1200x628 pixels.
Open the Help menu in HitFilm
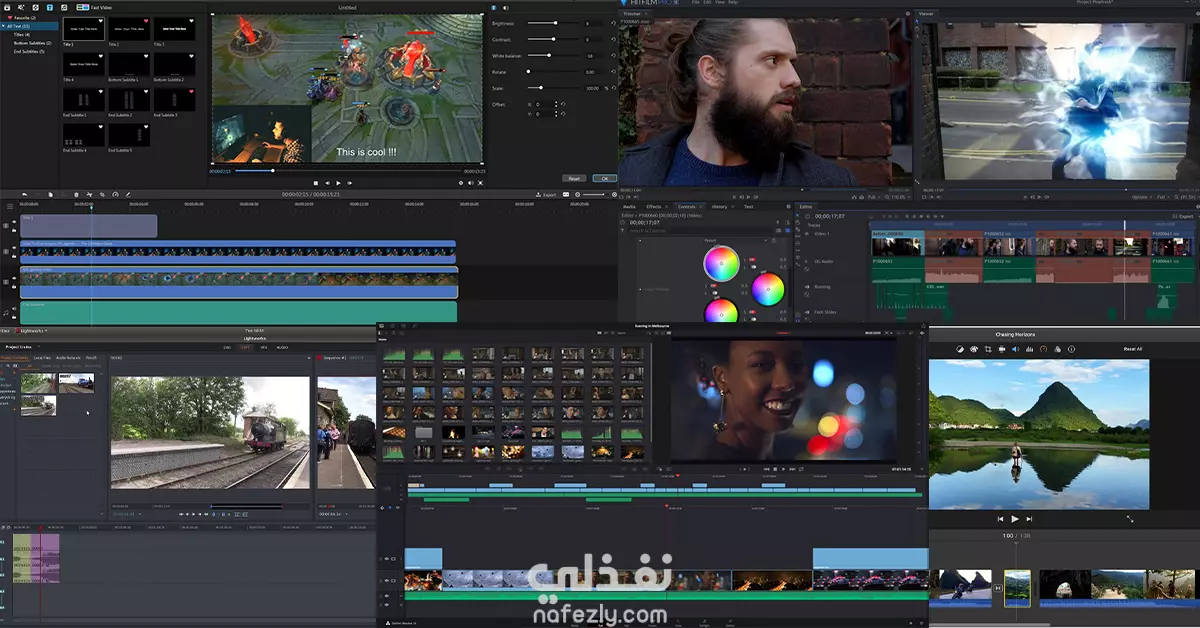point(733,2)
